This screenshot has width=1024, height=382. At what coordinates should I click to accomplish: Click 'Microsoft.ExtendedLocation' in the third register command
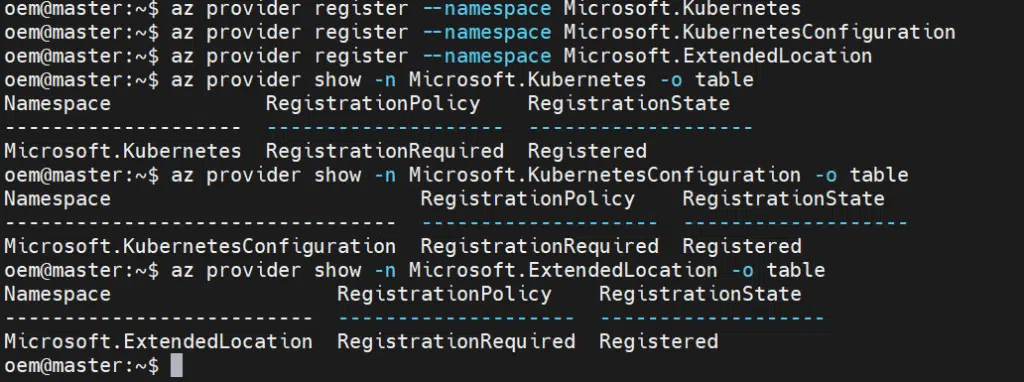717,56
